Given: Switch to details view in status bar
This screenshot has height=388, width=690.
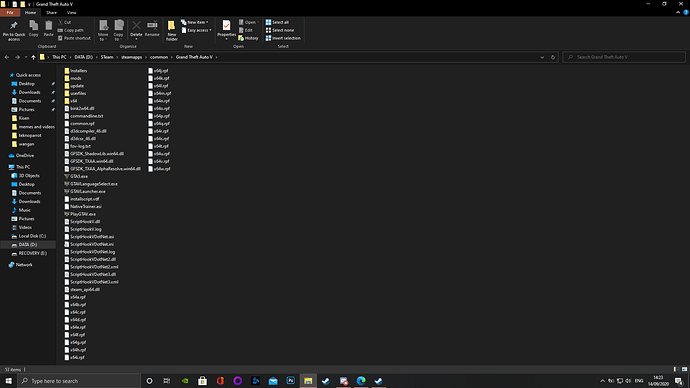Looking at the screenshot, I should pos(675,370).
